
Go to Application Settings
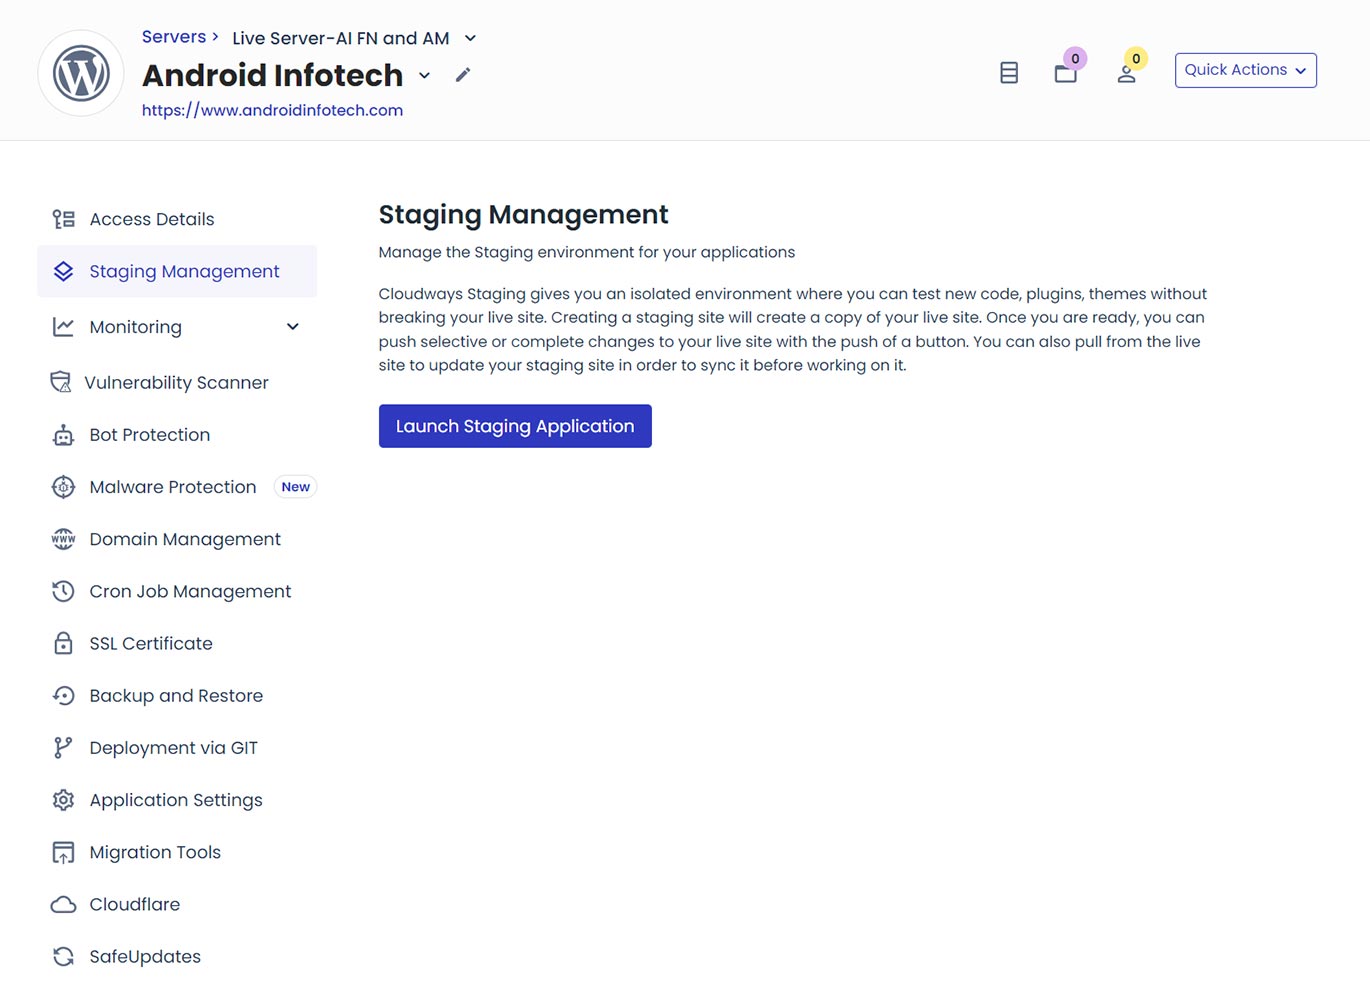tap(177, 800)
